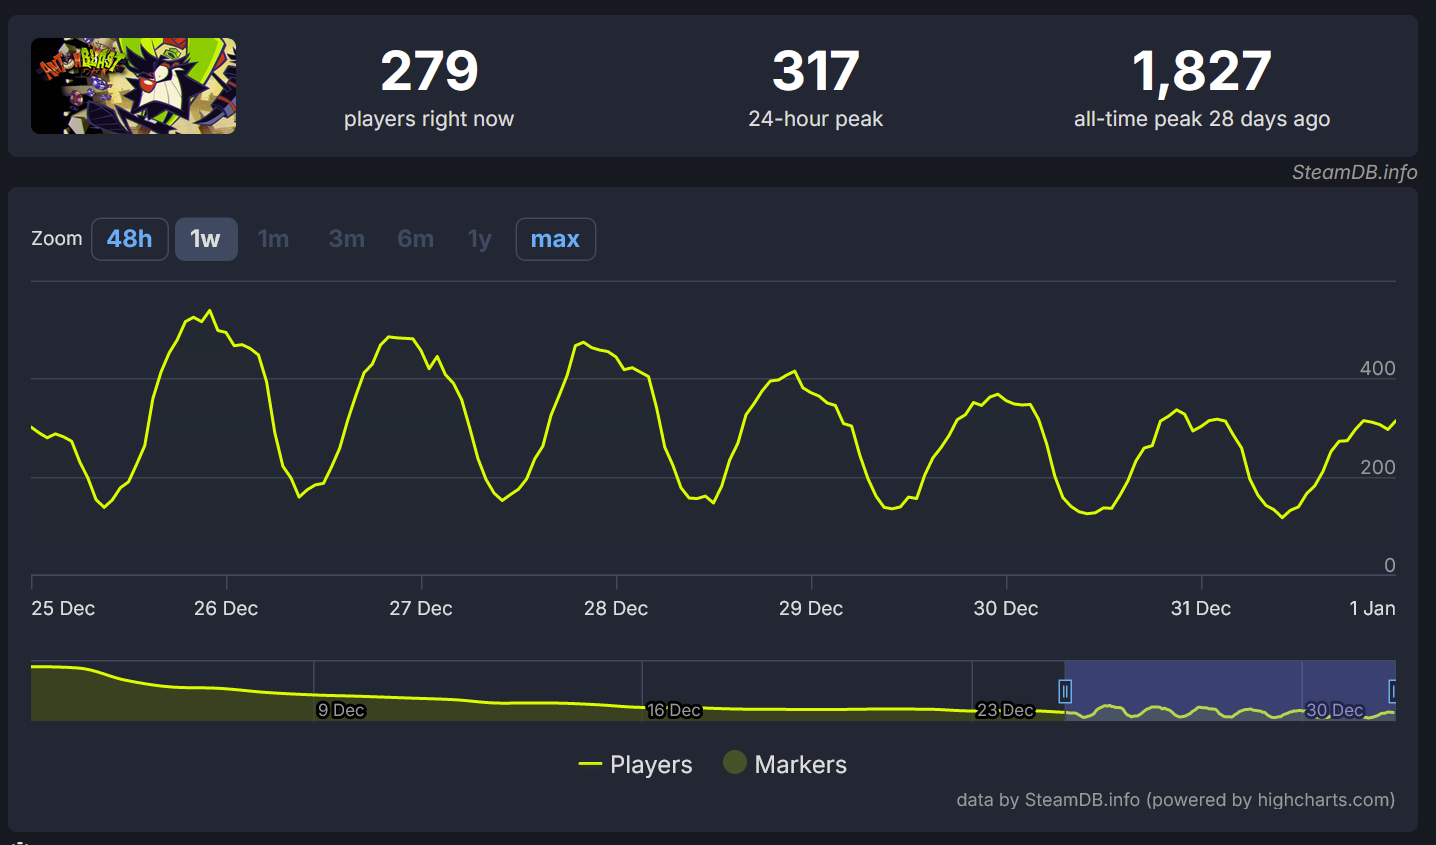Click the 1,827 all-time peak stat

[1202, 88]
